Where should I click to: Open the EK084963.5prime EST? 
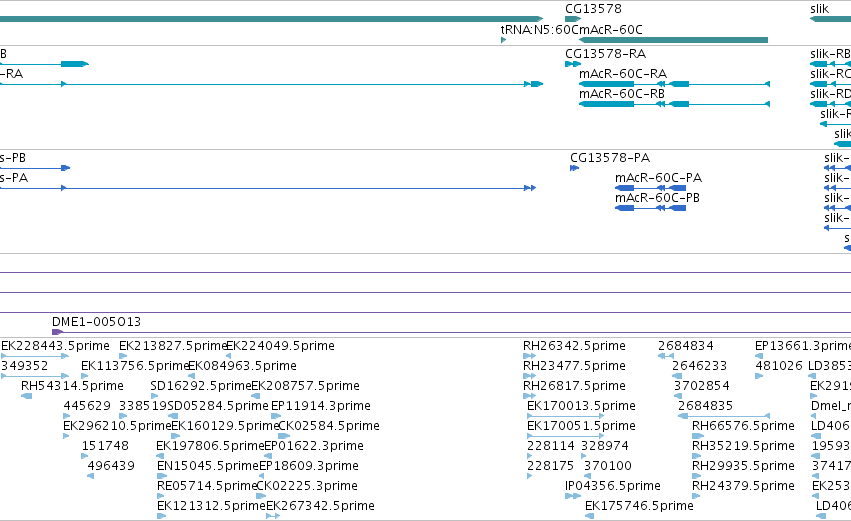(x=242, y=366)
